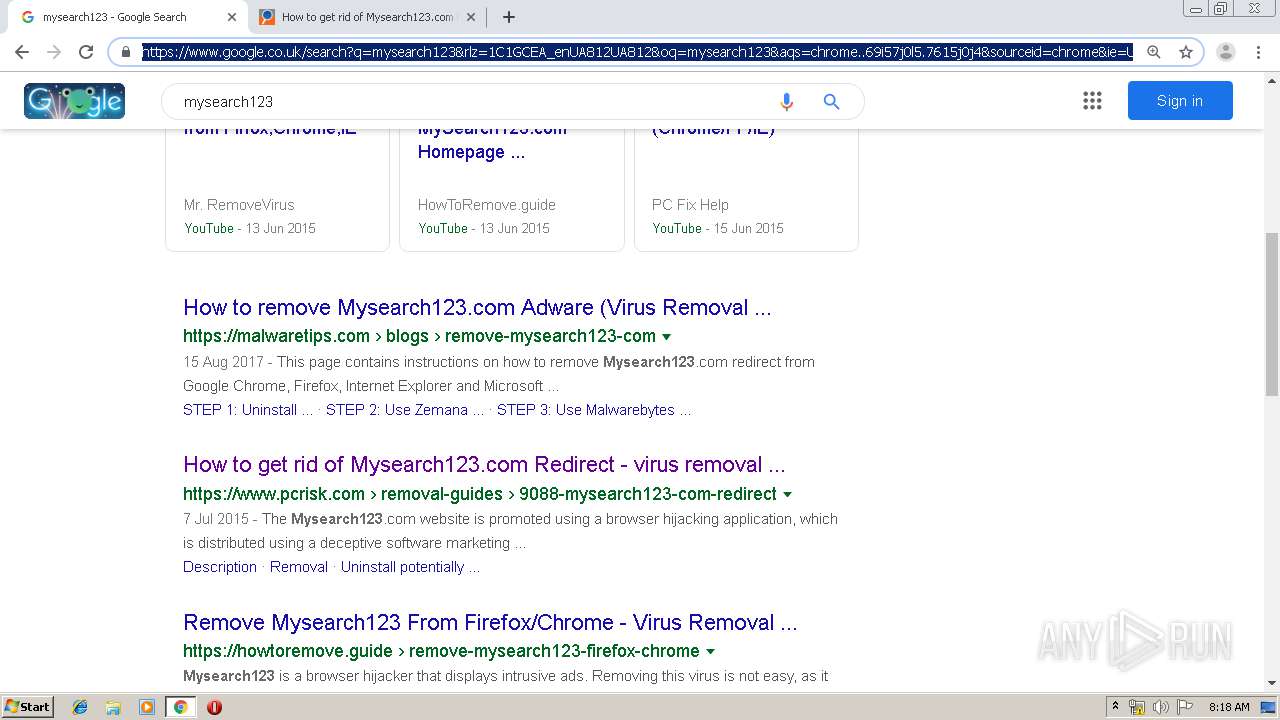Click scrollbar down arrow
The width and height of the screenshot is (1280, 720).
(1272, 684)
